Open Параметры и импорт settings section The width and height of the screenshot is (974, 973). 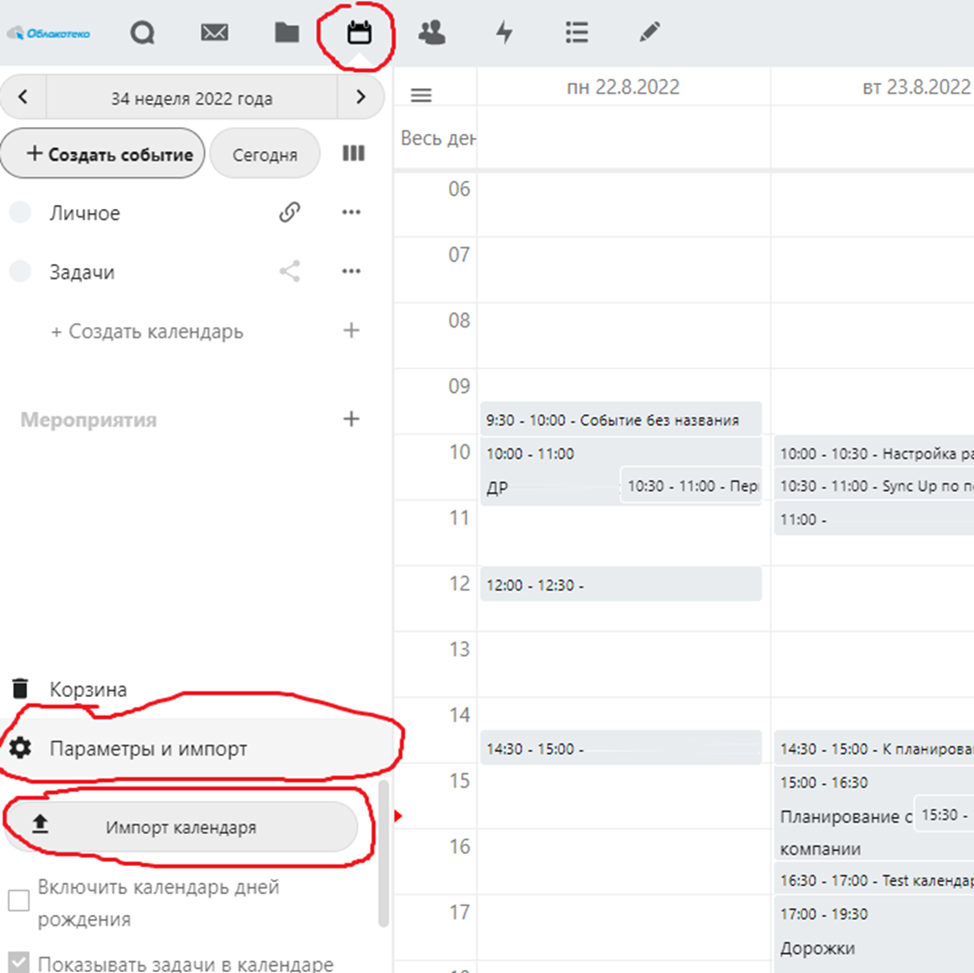click(148, 748)
